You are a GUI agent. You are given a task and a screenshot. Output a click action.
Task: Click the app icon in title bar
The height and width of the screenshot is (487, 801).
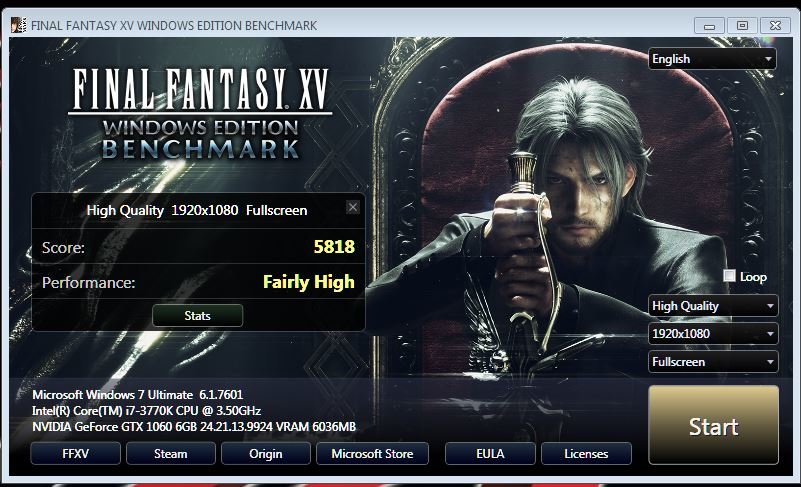point(18,25)
